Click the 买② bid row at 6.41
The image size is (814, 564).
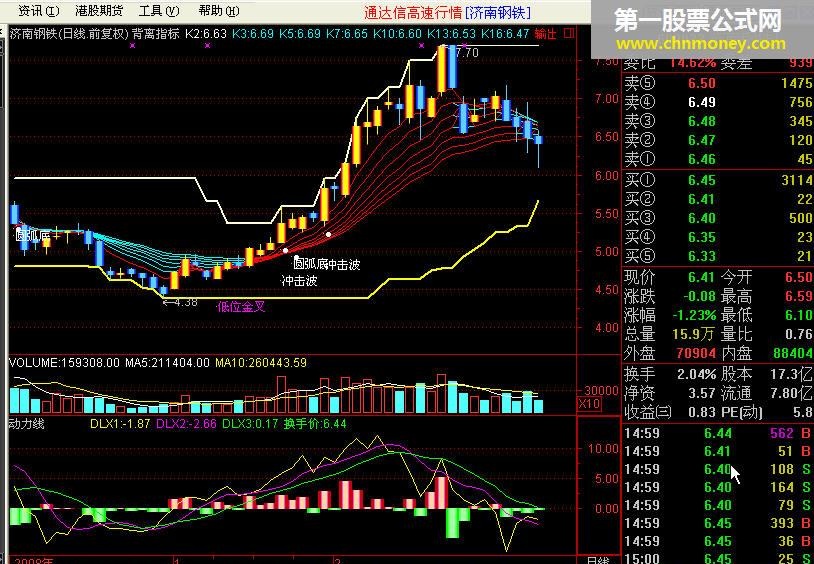718,199
